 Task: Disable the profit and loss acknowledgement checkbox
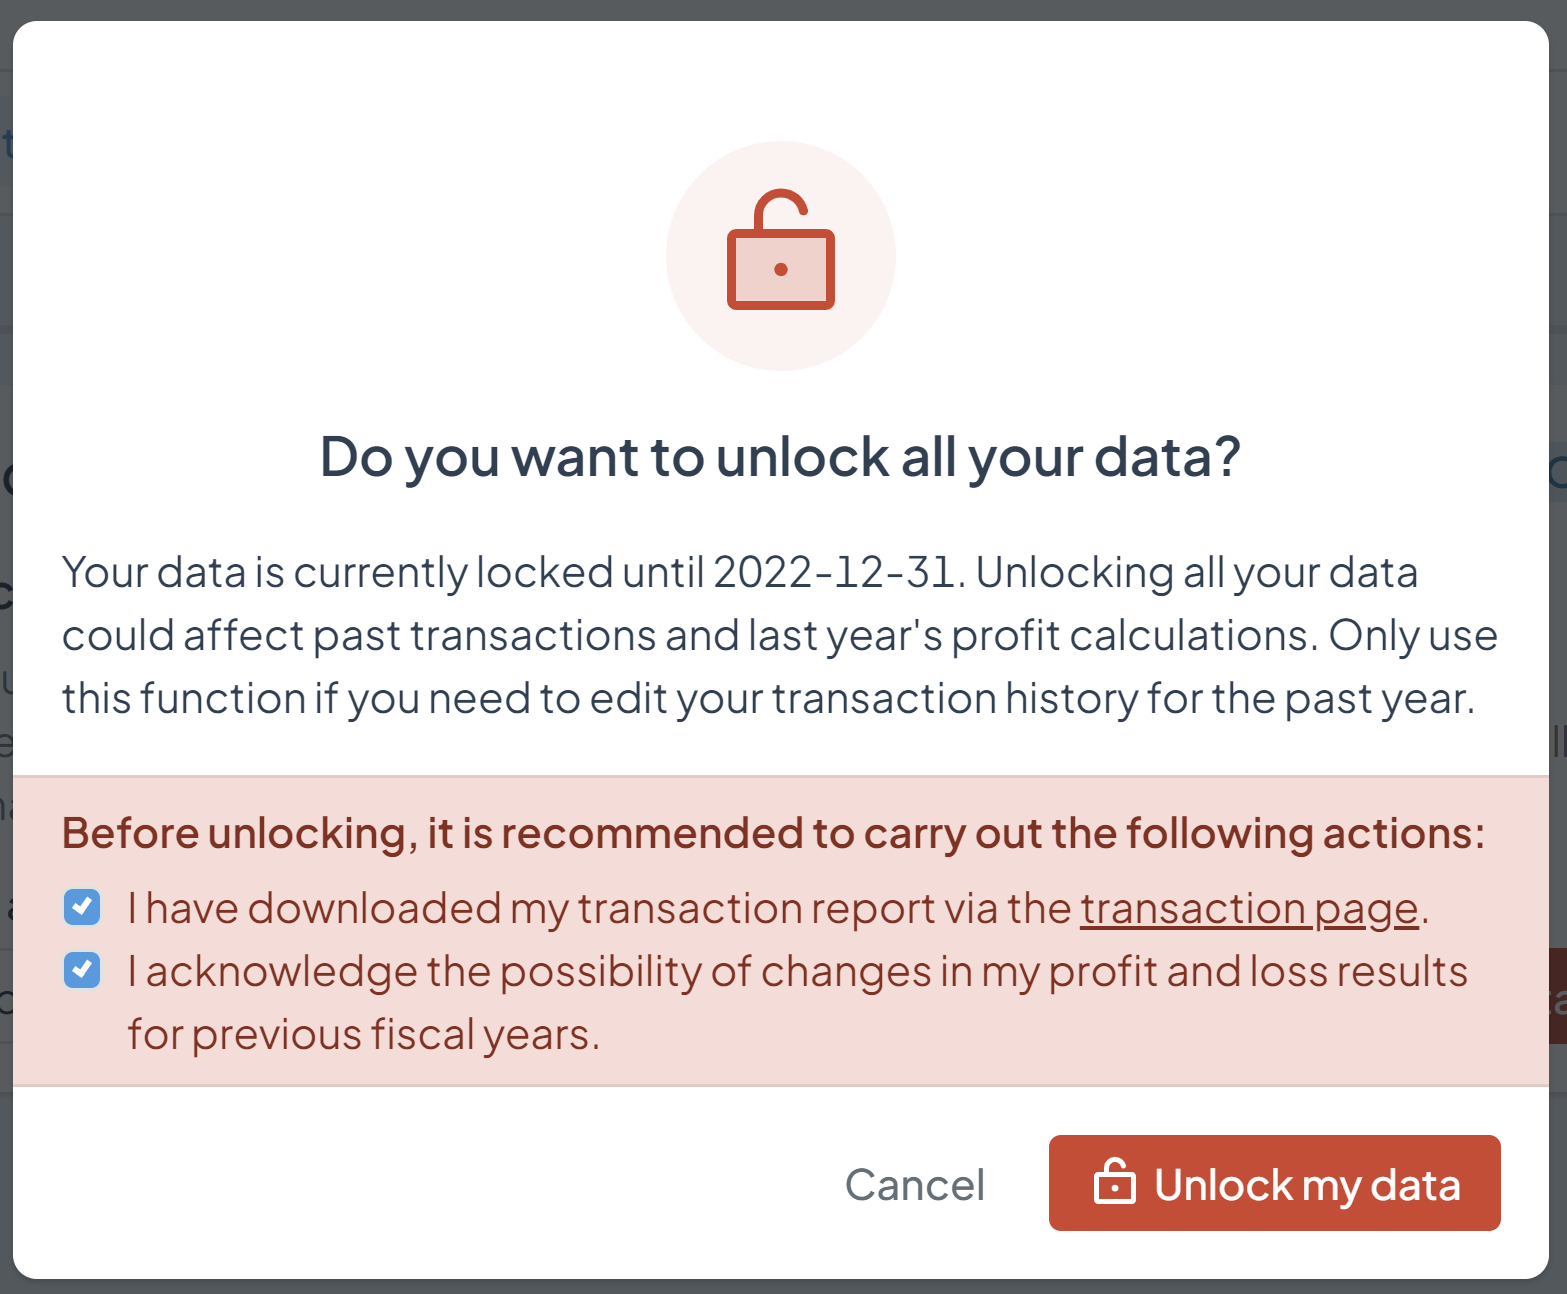tap(82, 969)
